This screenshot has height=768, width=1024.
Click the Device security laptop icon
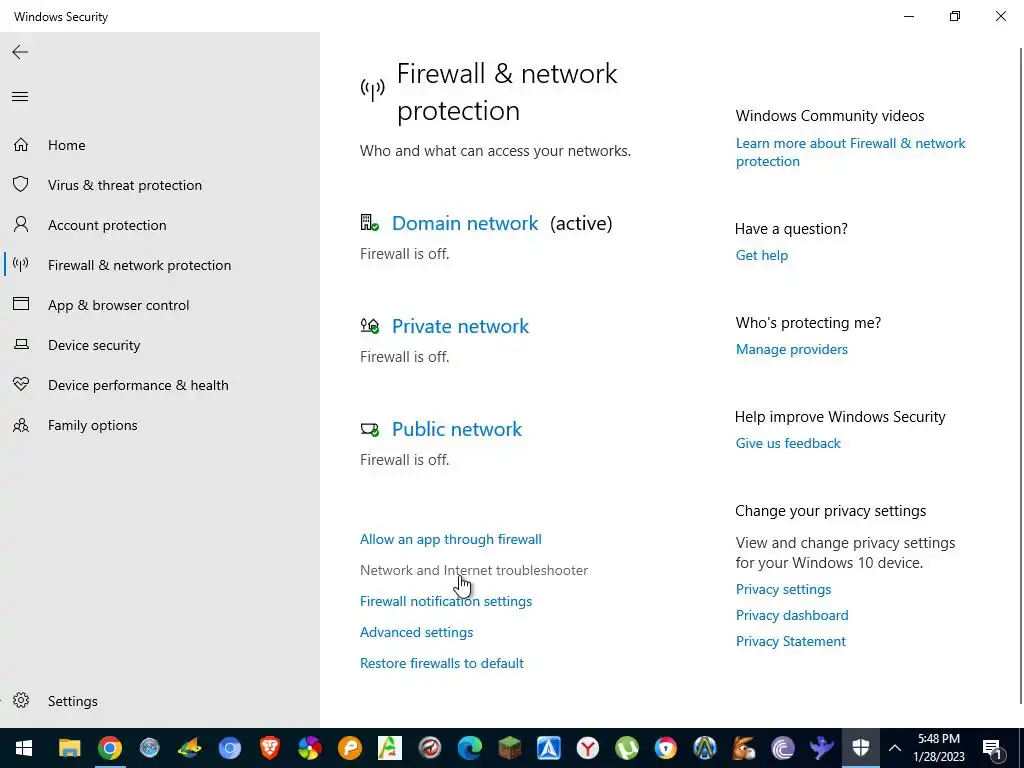[x=21, y=345]
